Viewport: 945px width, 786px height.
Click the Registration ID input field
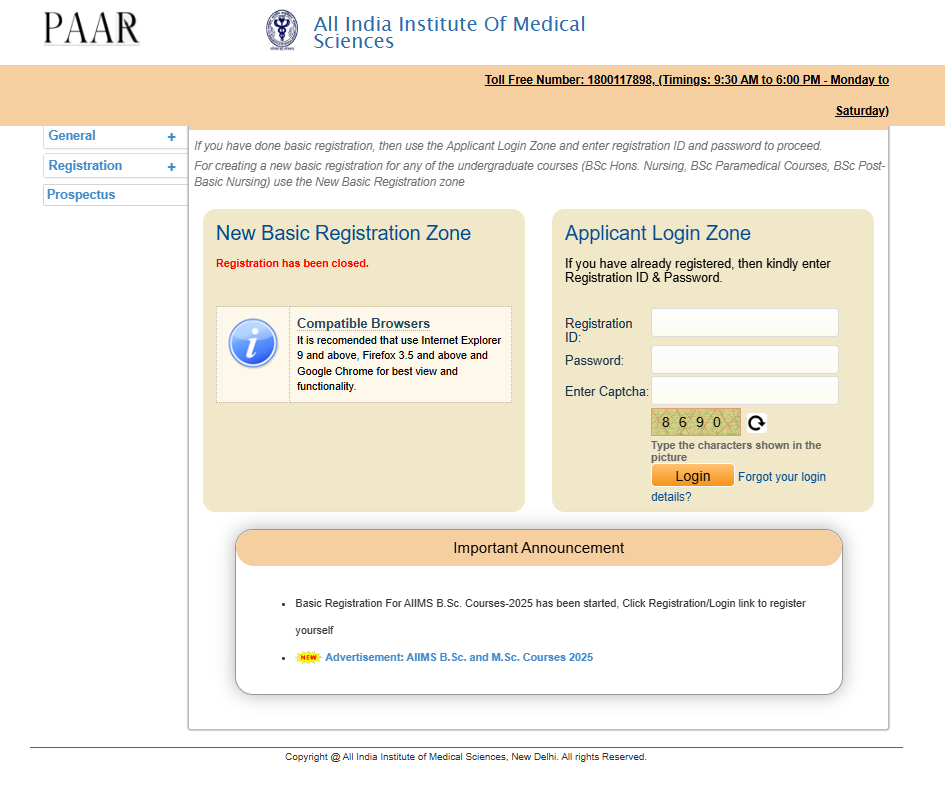[x=744, y=323]
